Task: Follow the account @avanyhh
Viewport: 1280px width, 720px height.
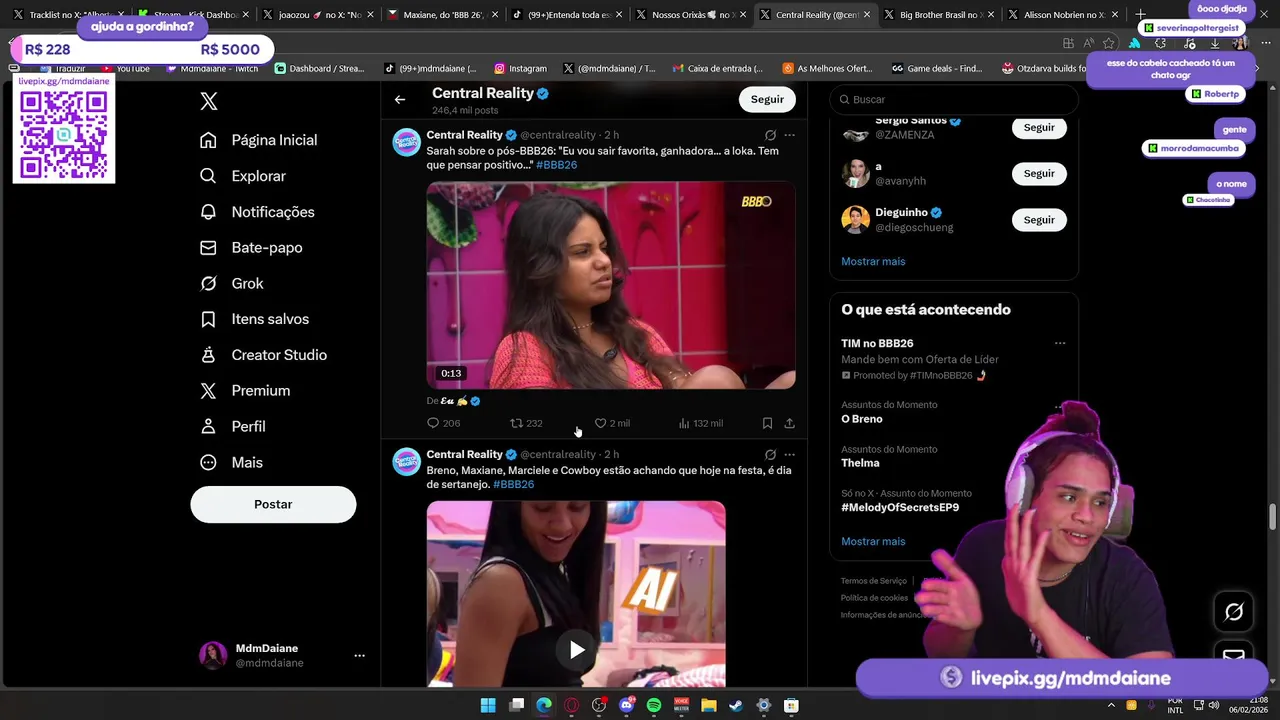Action: coord(1039,174)
